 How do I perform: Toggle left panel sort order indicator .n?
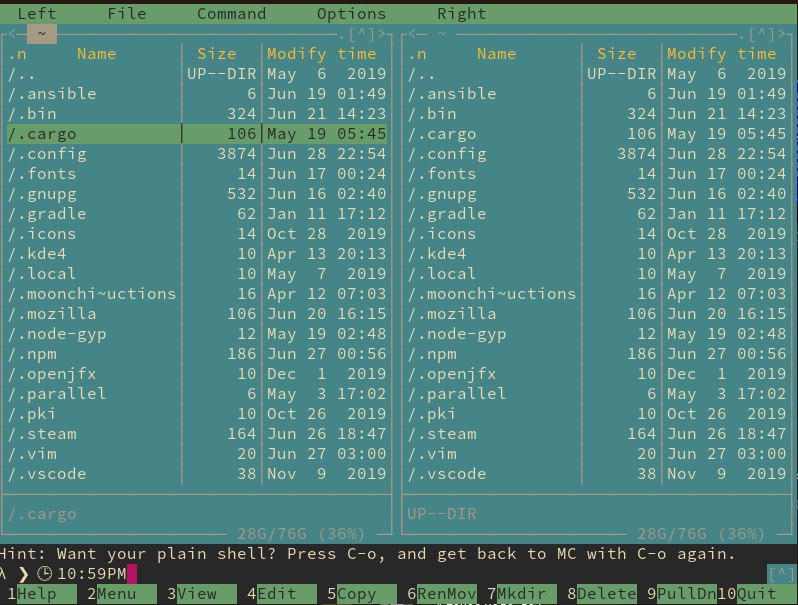(x=17, y=54)
